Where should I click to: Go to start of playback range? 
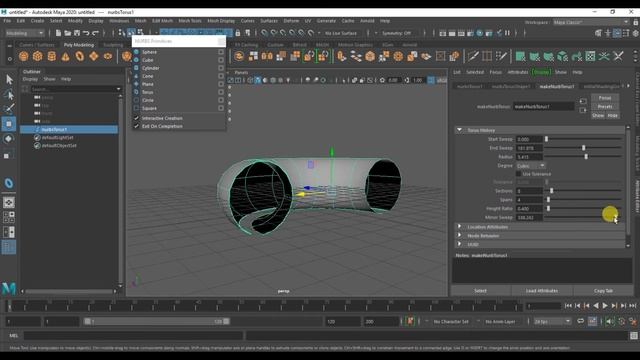click(568, 305)
